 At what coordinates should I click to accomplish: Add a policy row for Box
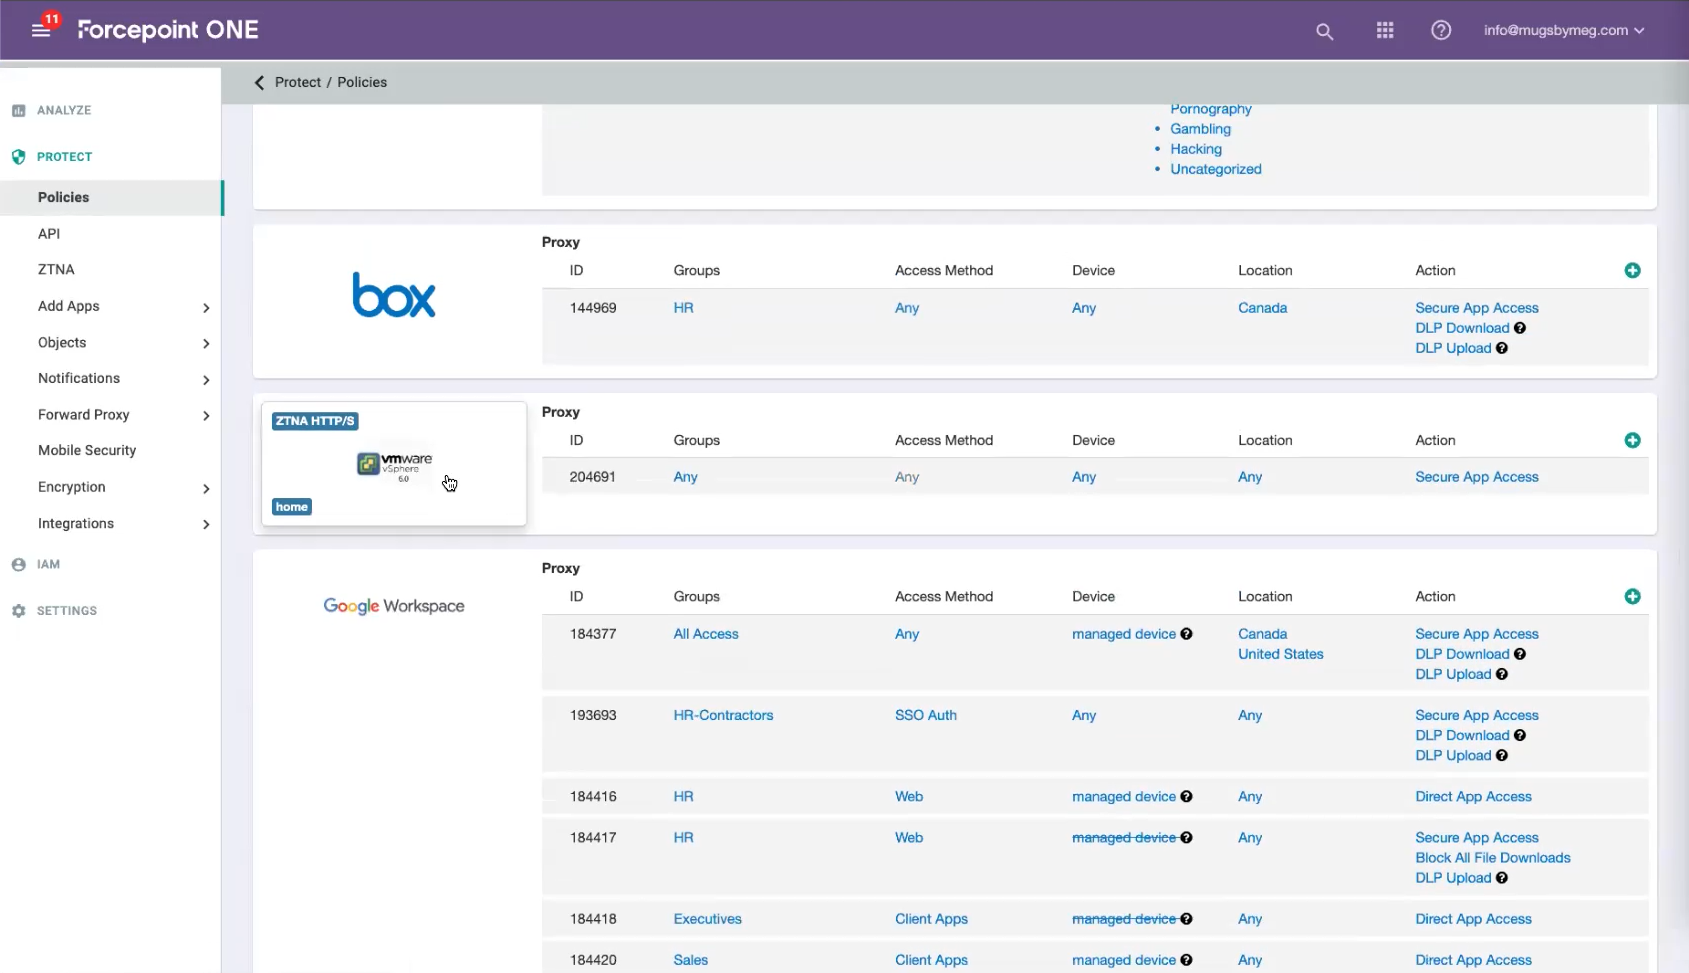1632,271
